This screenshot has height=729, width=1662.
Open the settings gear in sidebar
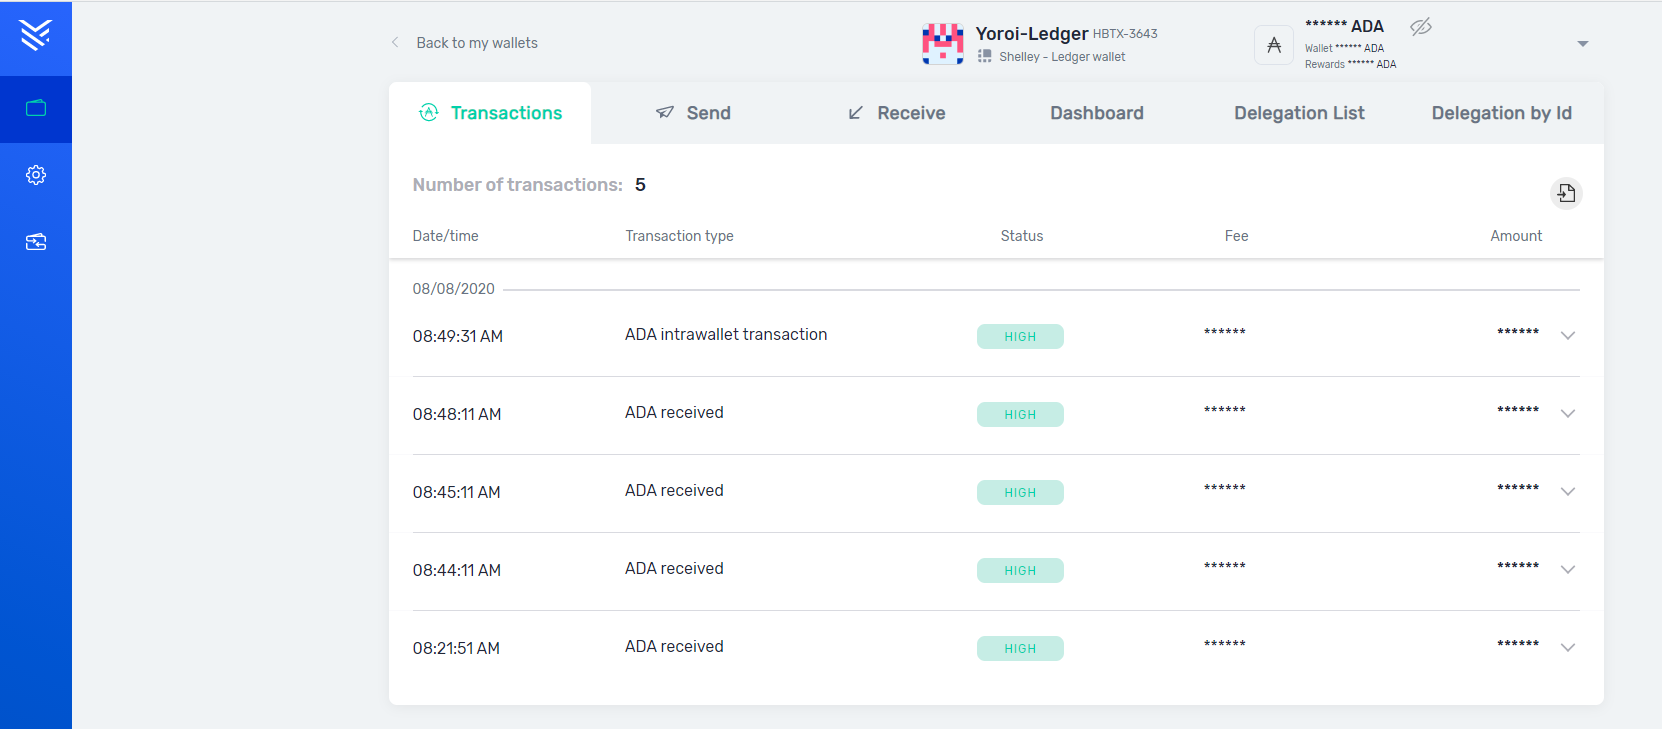point(36,175)
